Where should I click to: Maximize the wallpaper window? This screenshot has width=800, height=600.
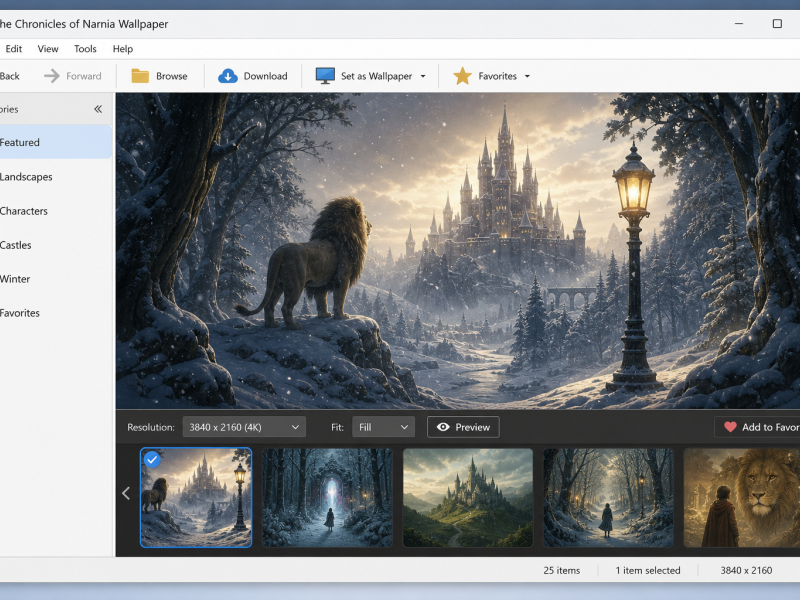[x=777, y=24]
